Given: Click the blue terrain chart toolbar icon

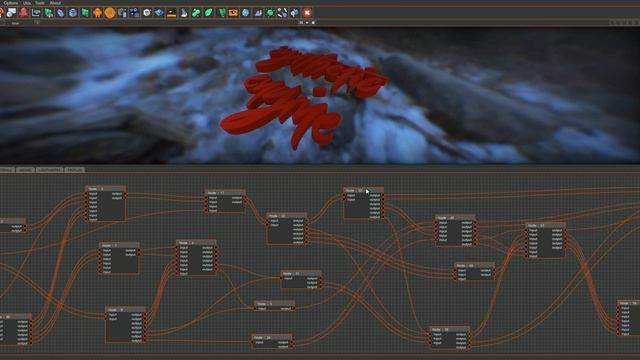Looking at the screenshot, I should 258,13.
